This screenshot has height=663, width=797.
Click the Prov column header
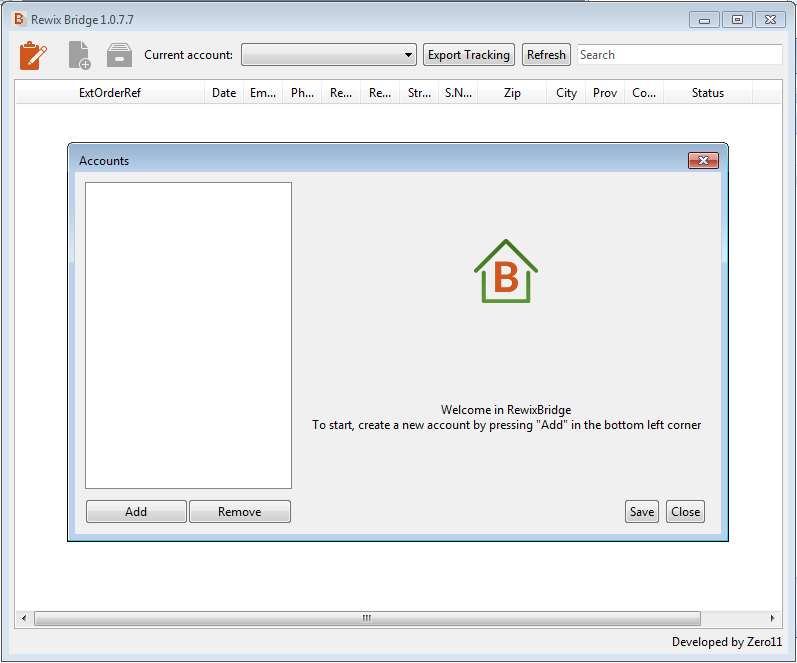(605, 93)
